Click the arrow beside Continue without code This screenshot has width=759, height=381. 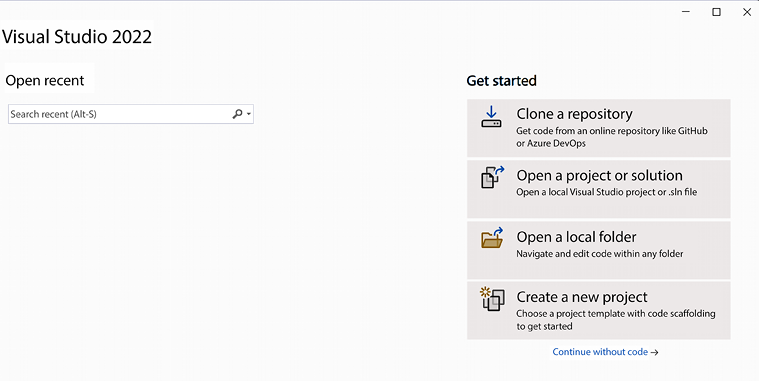pos(654,352)
